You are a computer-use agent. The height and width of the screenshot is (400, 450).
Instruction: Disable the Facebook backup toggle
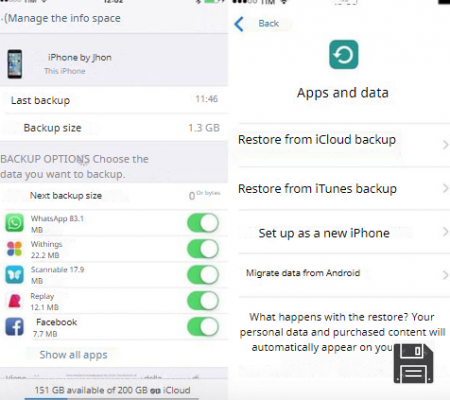203,327
